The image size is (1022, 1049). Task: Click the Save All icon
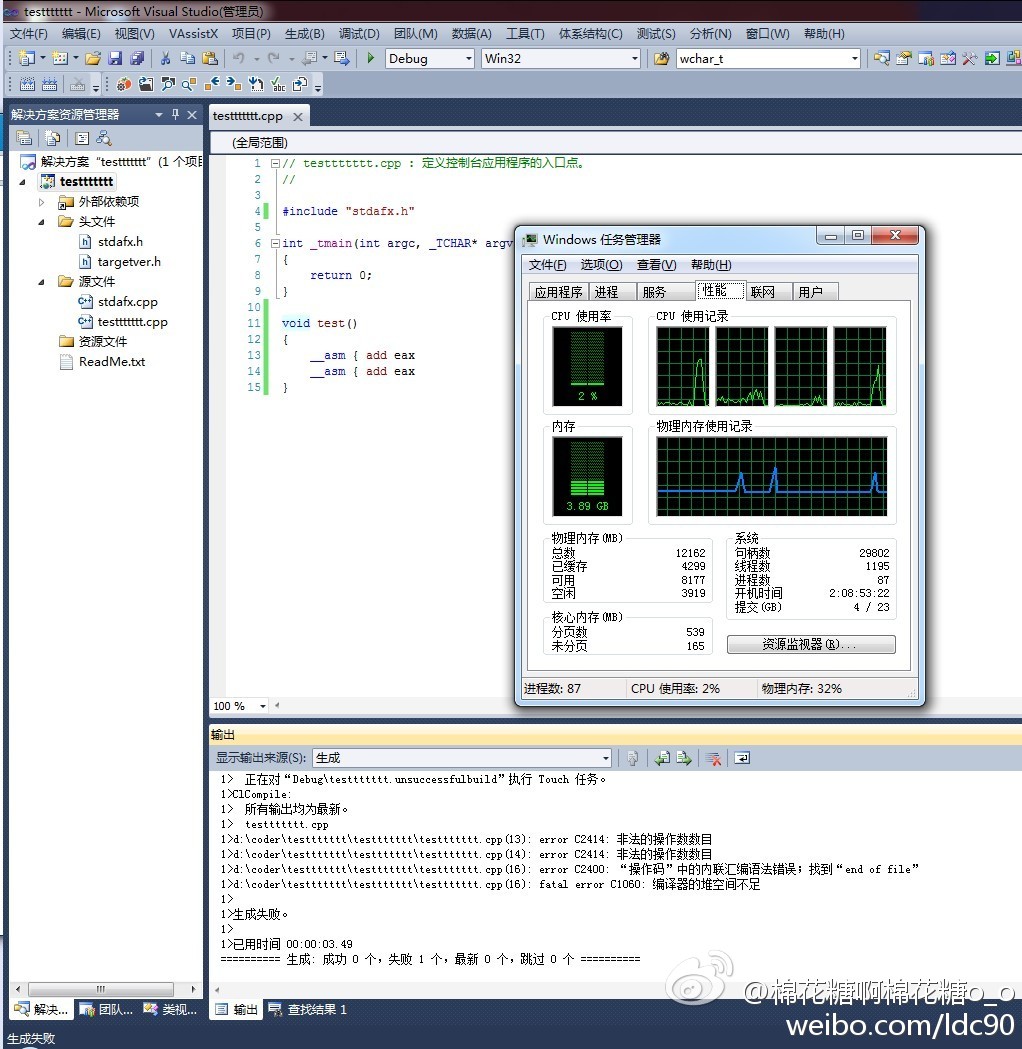coord(137,58)
